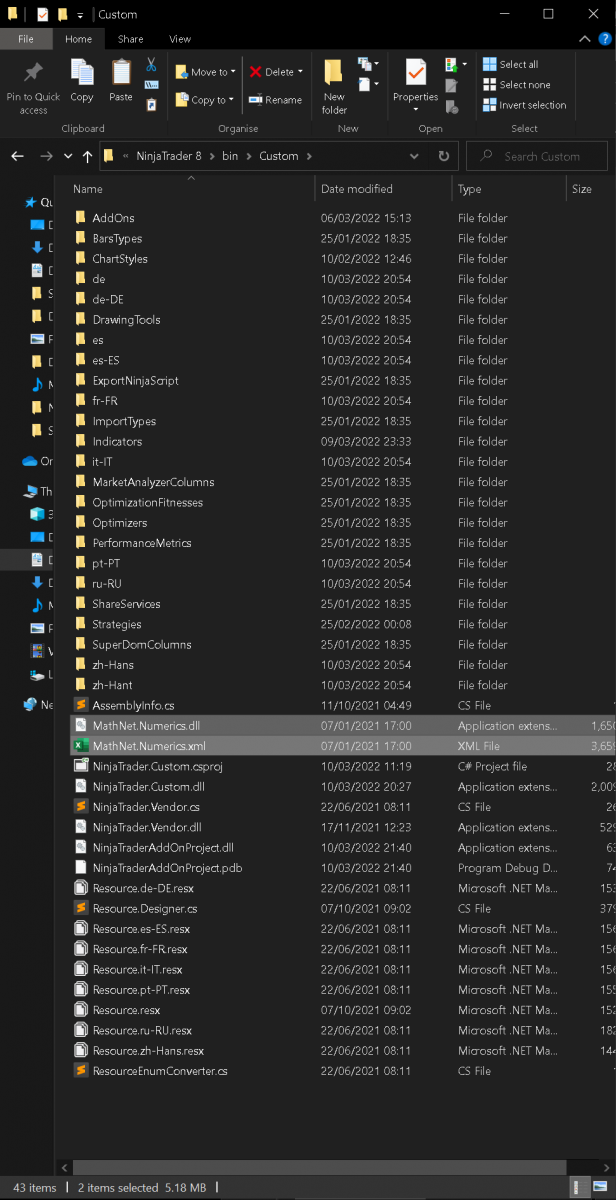Click the Copy icon in Clipboard group

tap(82, 73)
